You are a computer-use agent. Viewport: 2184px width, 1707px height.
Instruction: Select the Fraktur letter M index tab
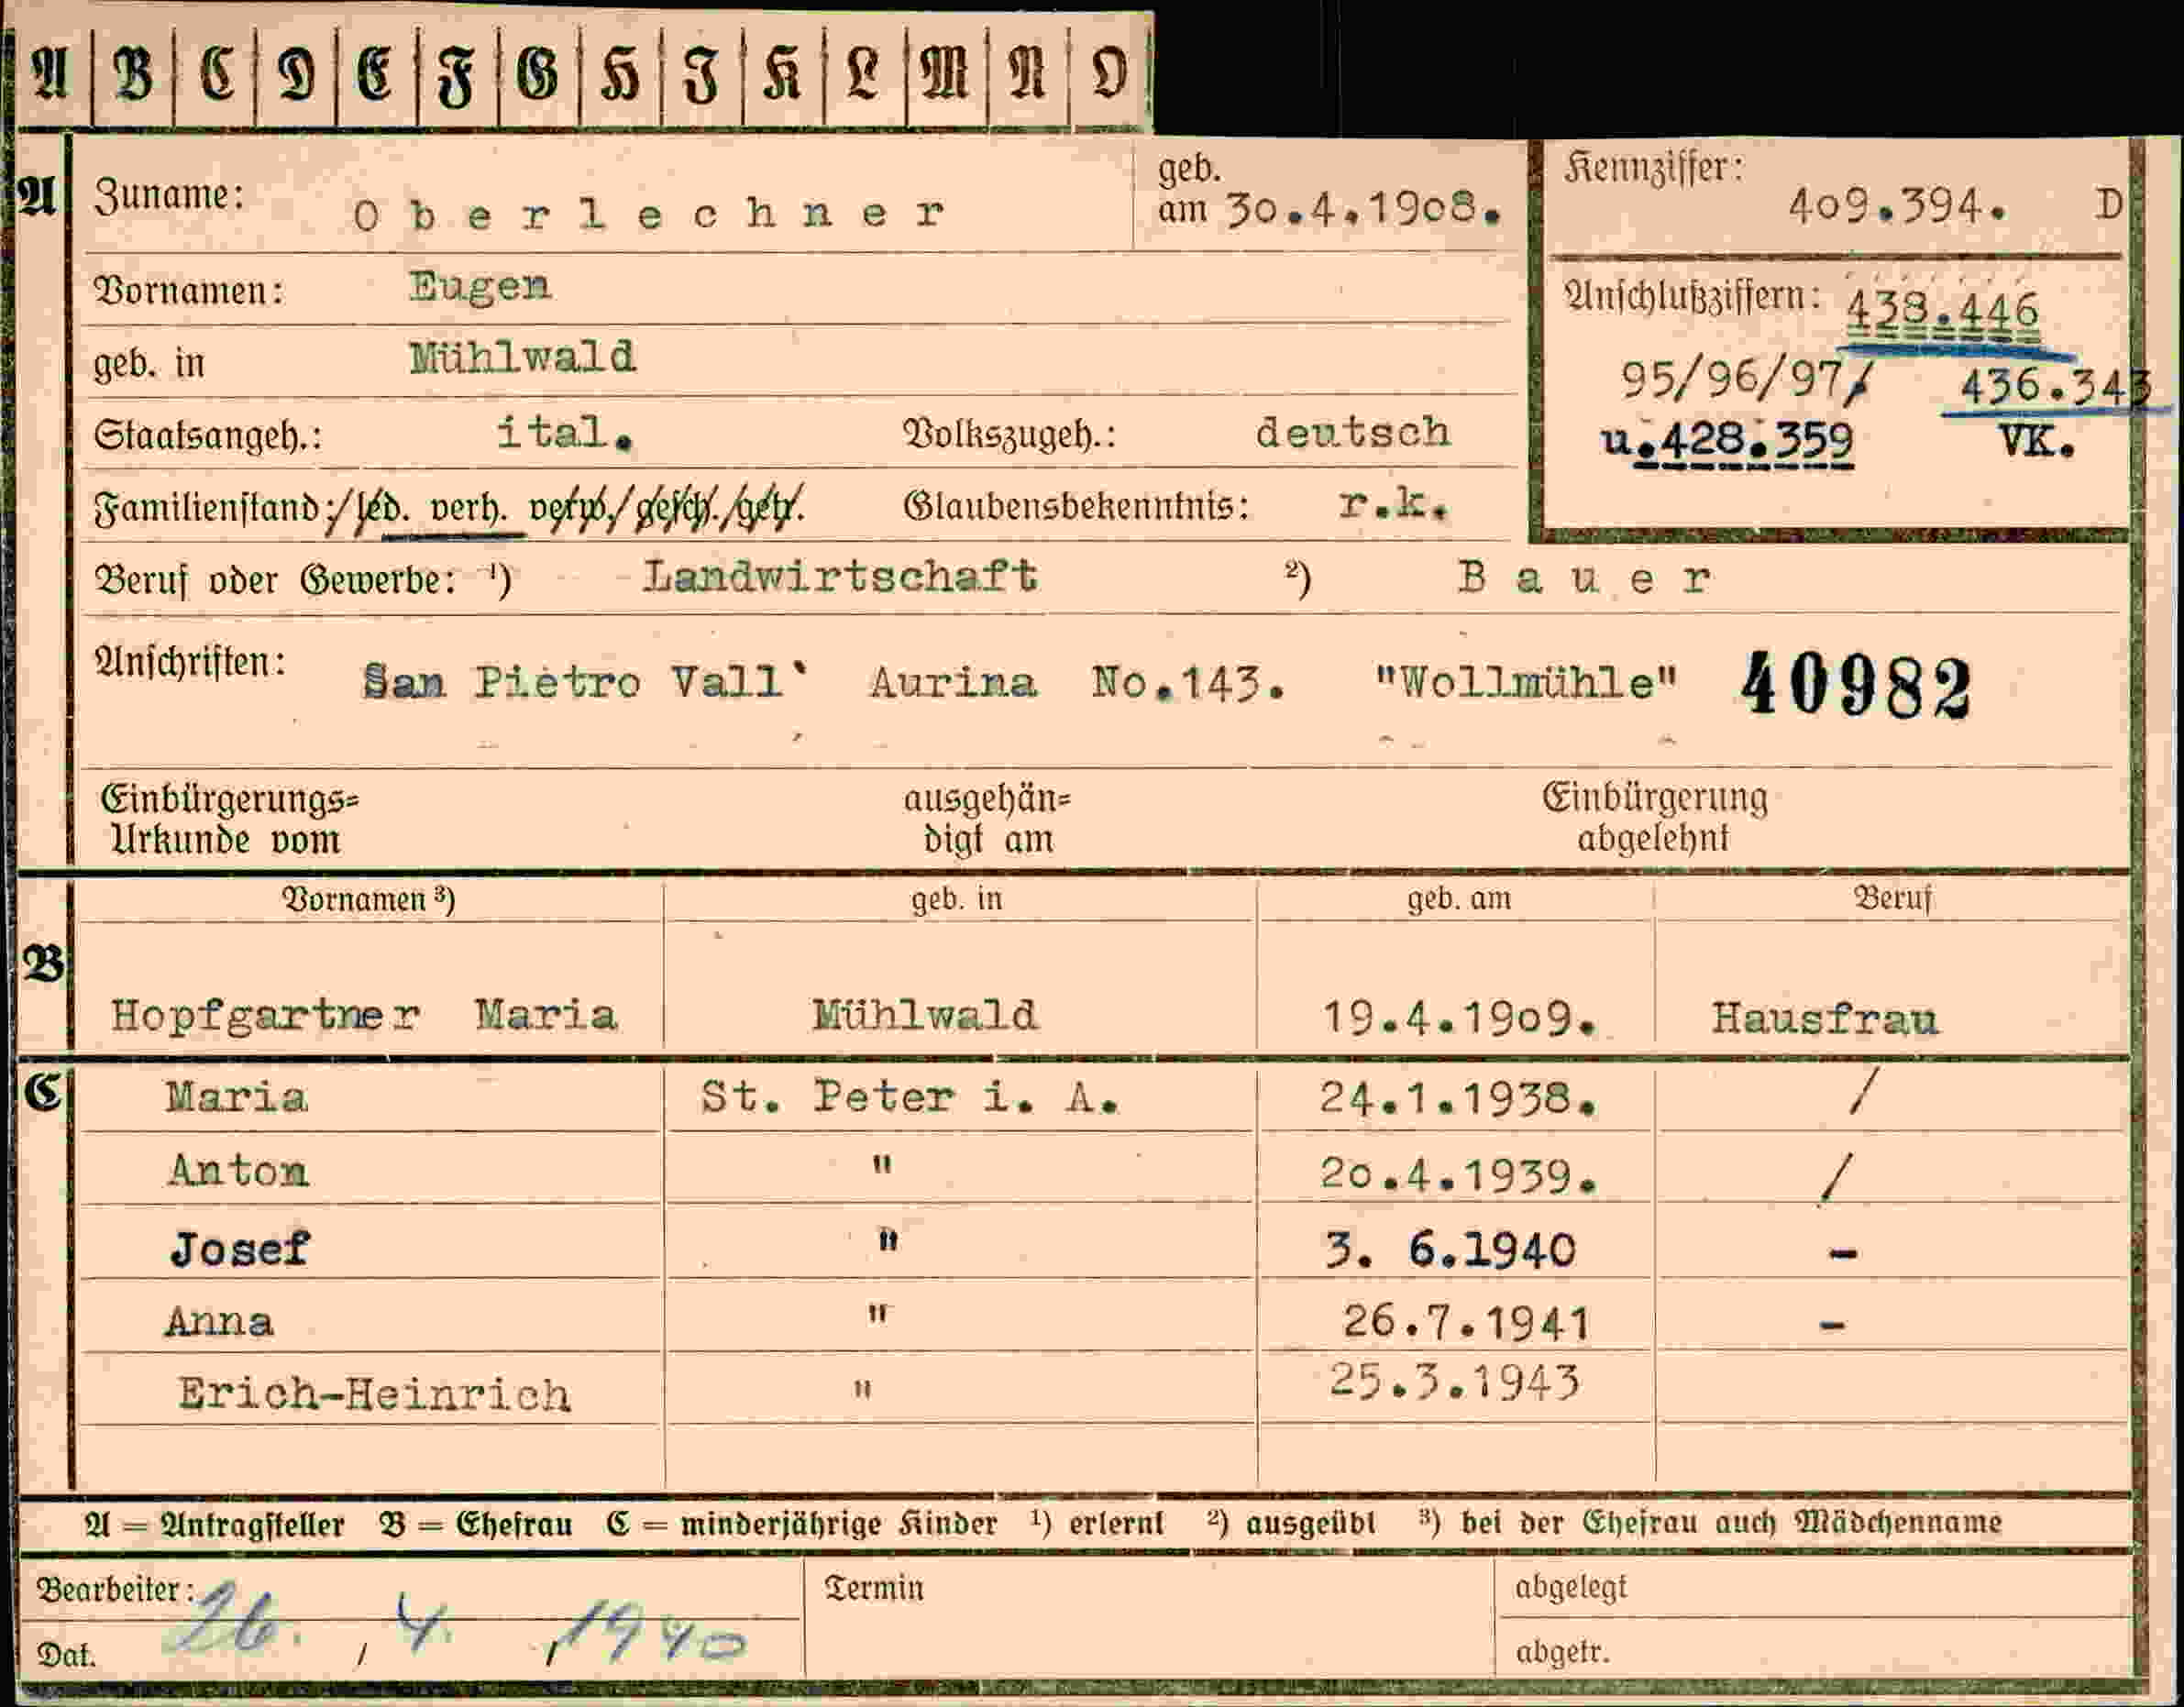[946, 75]
